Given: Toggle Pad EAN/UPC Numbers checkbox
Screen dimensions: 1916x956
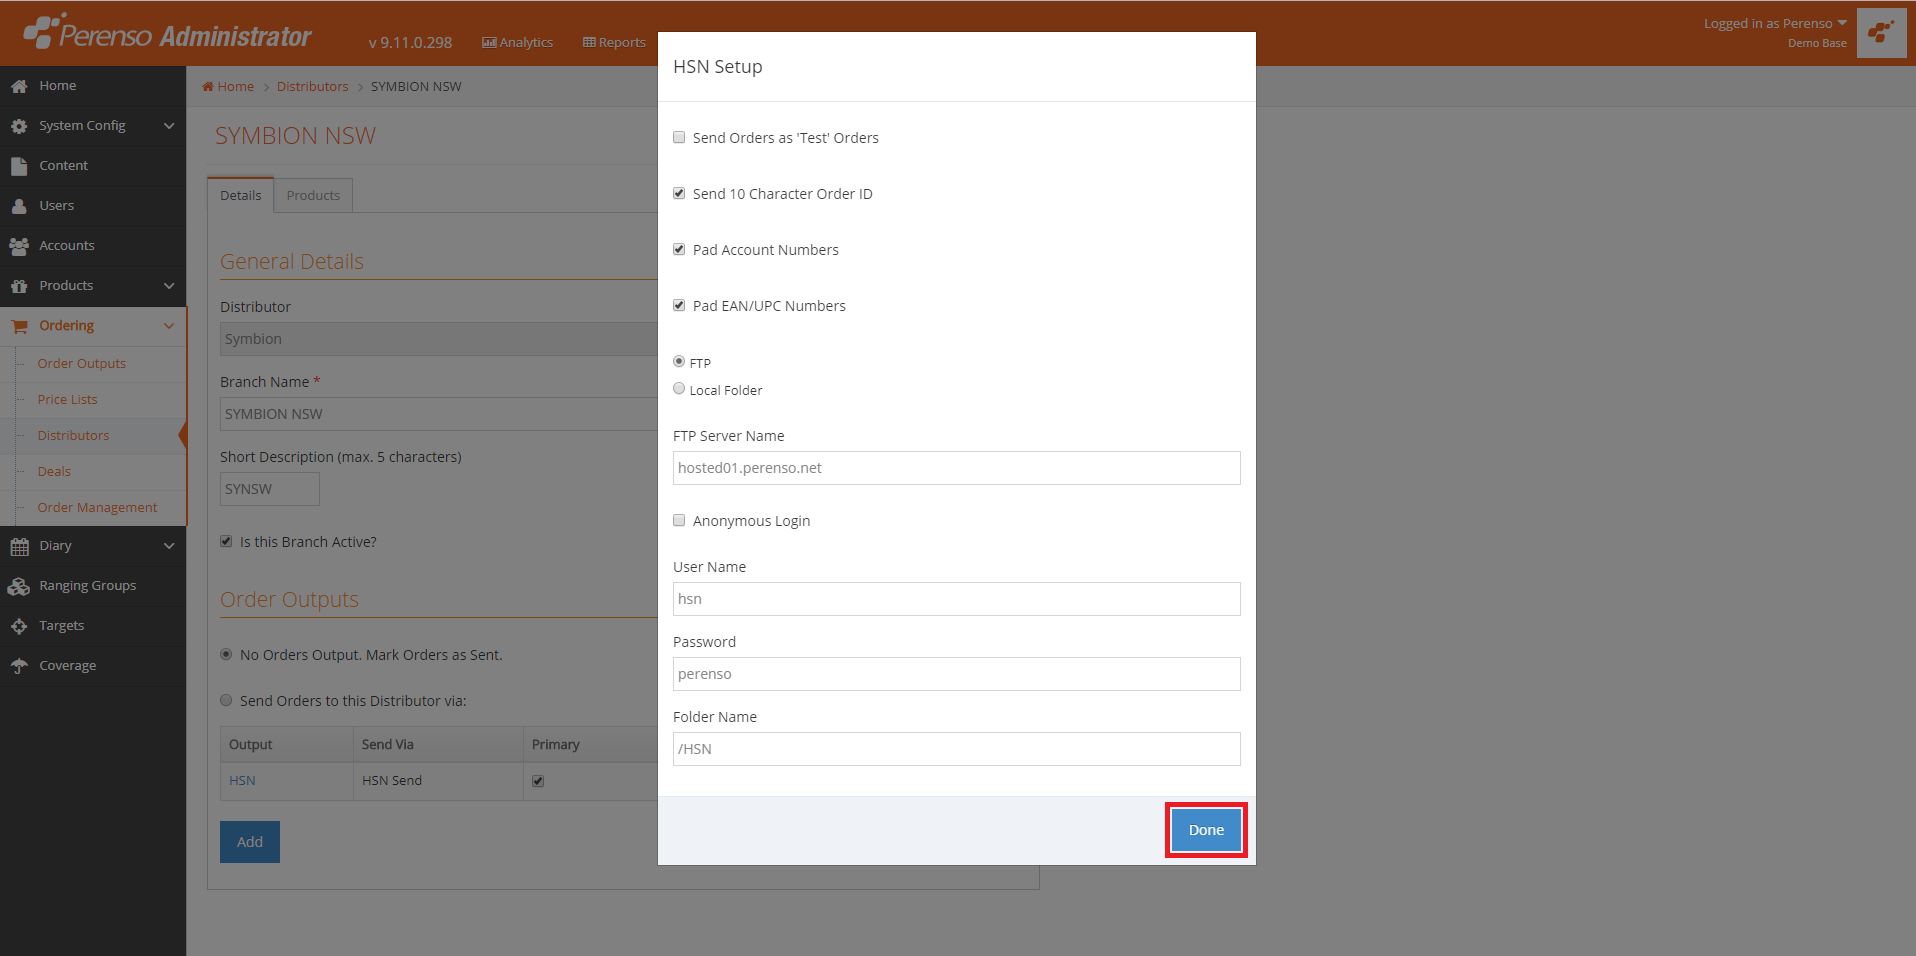Looking at the screenshot, I should tap(679, 305).
